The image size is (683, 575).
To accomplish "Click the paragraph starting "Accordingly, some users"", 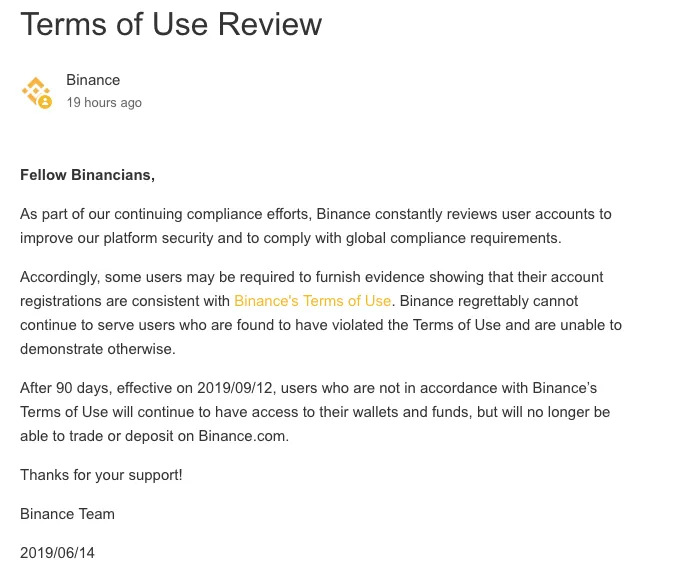I will [320, 312].
